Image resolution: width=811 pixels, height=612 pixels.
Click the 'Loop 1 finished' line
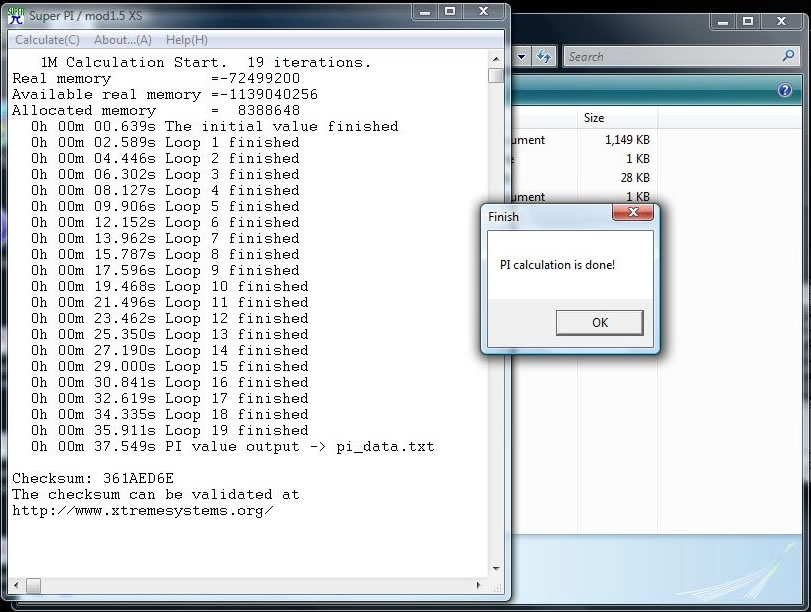[165, 143]
